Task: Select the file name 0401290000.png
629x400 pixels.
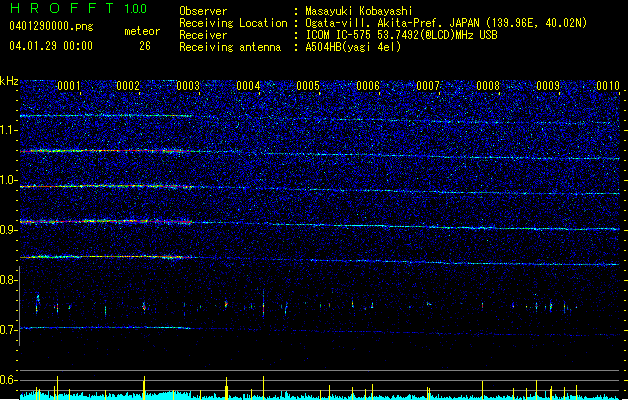Action: 51,26
